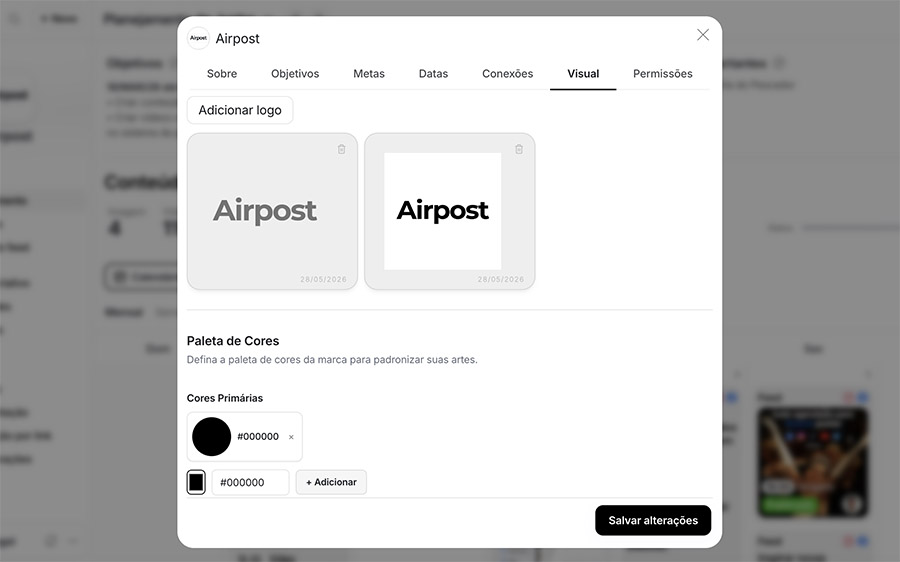Image resolution: width=900 pixels, height=562 pixels.
Task: Save changes with Salvar alterações
Action: (x=653, y=520)
